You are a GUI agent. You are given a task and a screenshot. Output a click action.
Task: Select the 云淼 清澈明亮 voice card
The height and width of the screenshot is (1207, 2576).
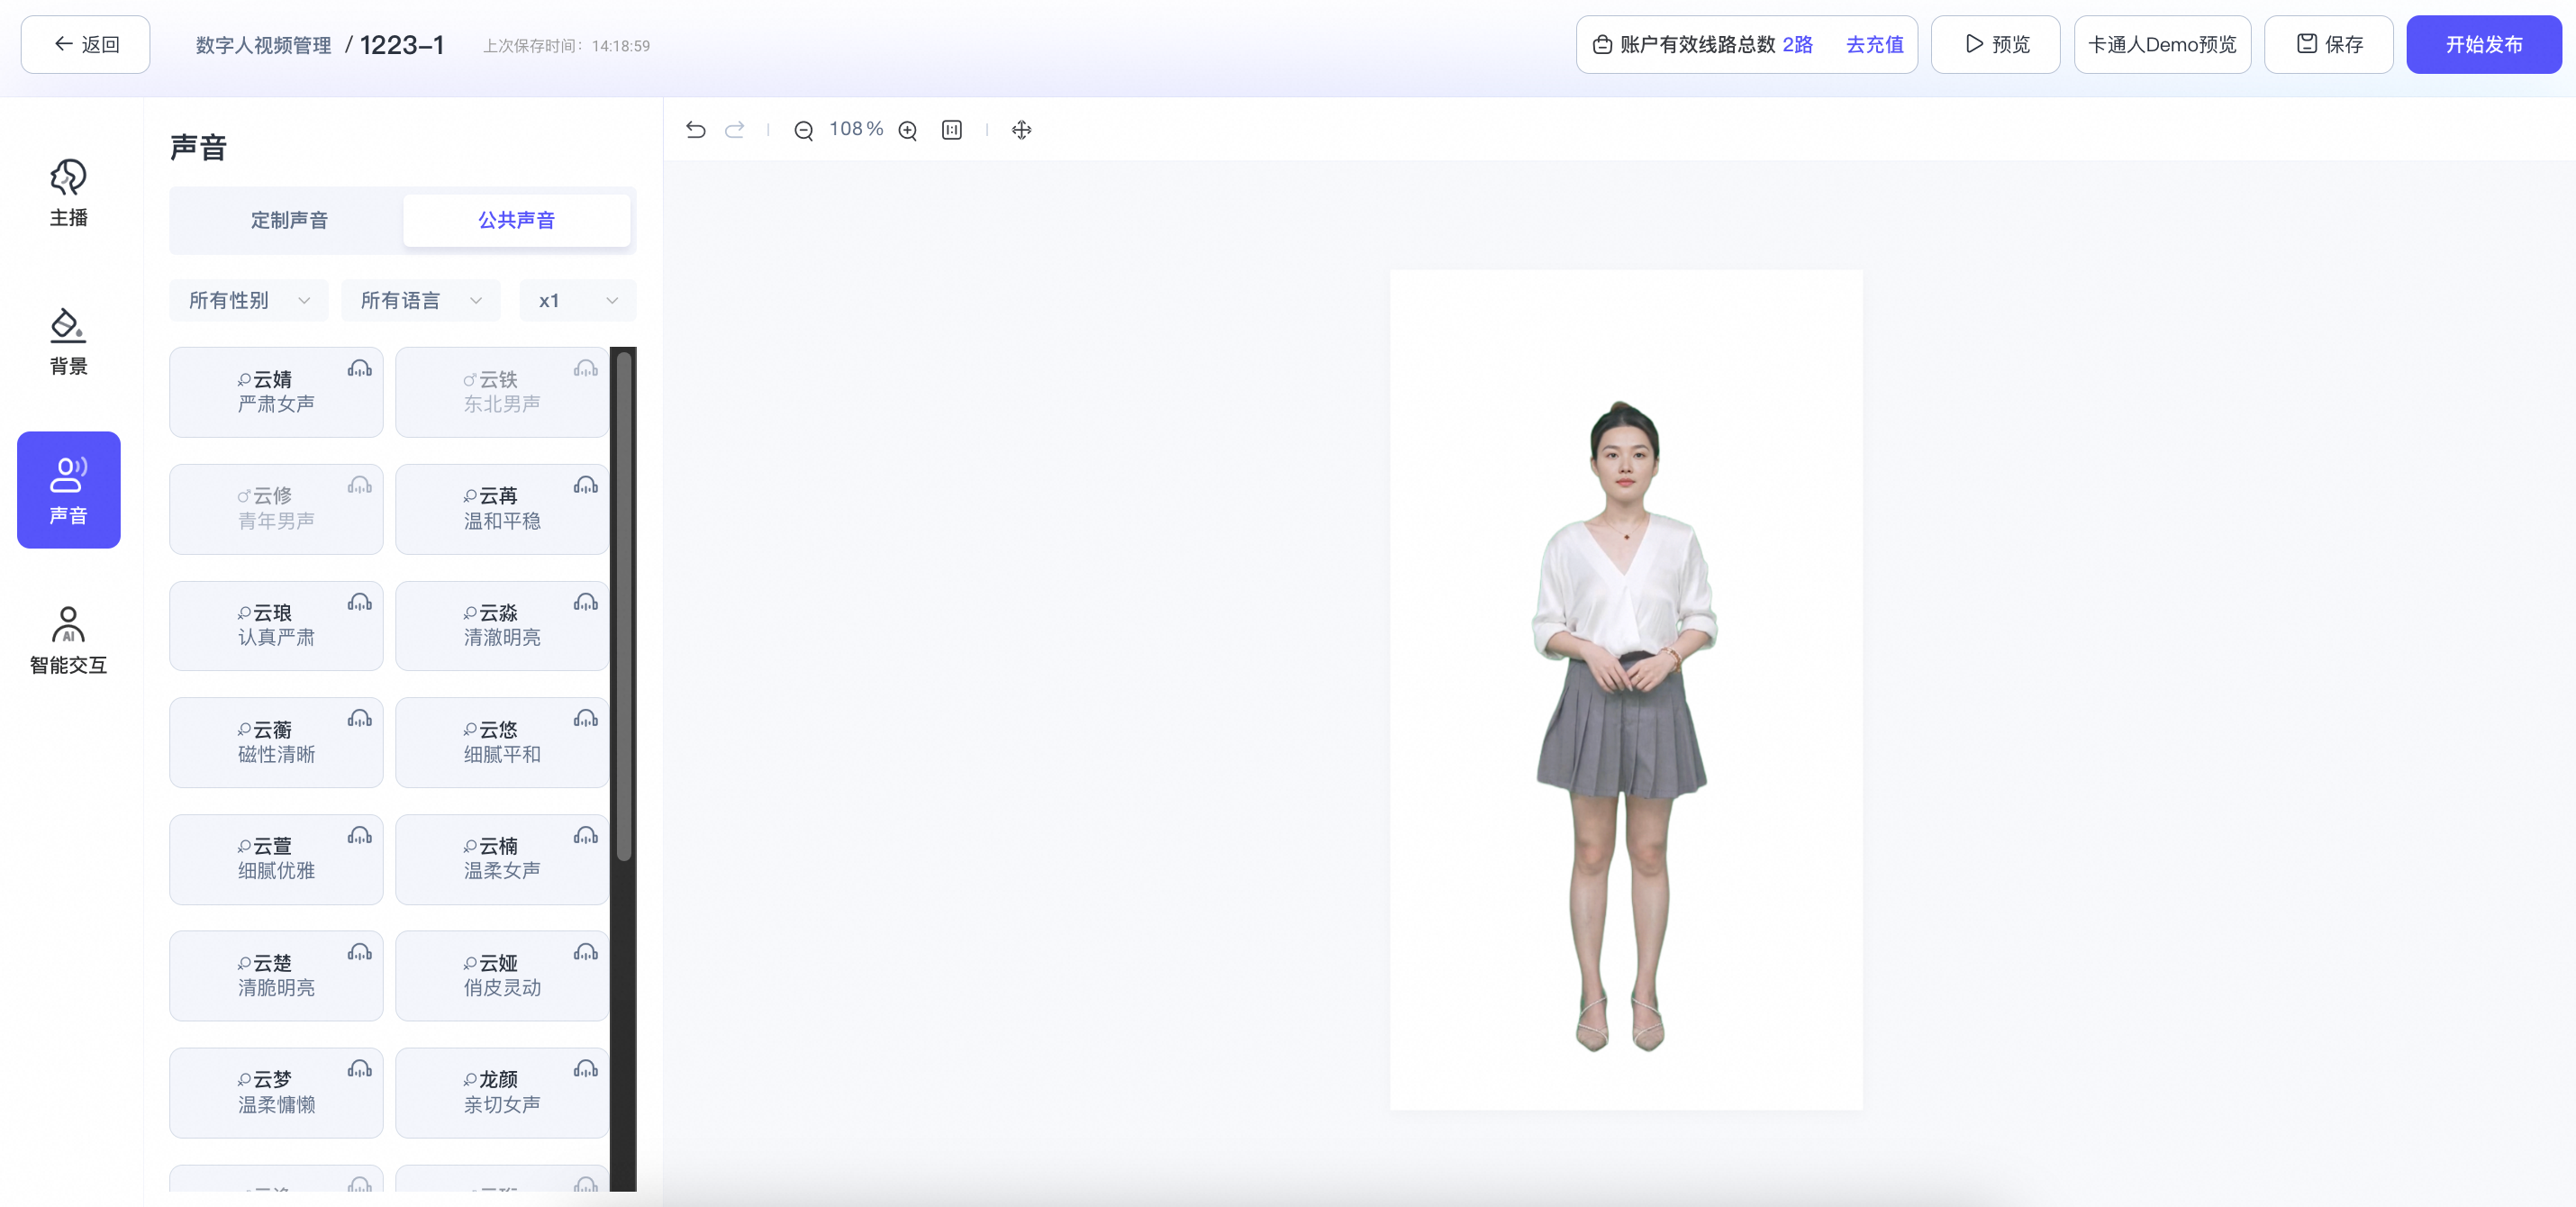point(502,626)
